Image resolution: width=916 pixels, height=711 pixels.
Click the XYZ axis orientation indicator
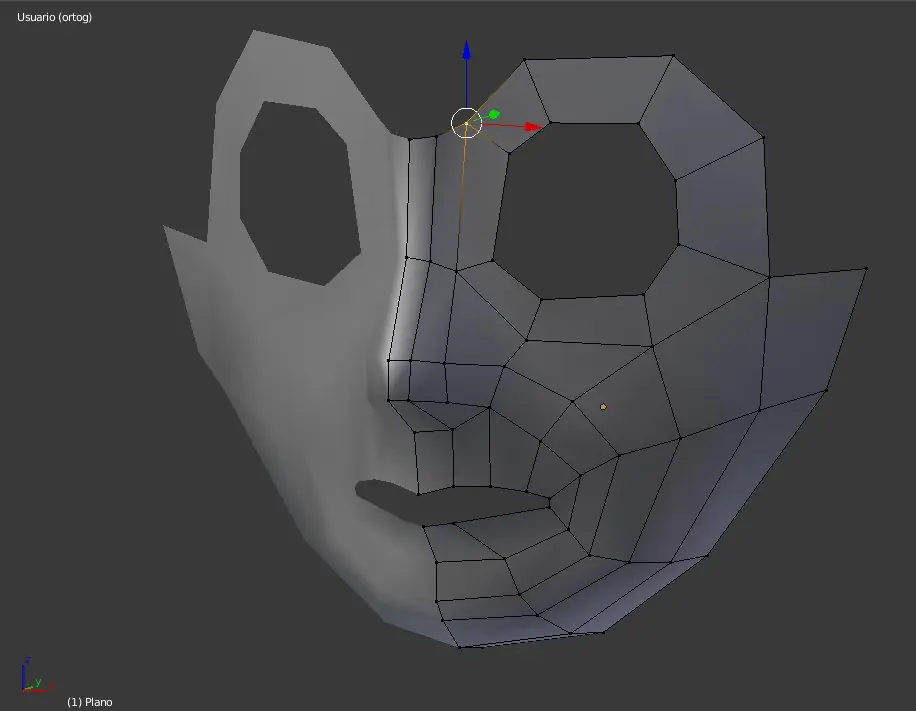(x=29, y=675)
